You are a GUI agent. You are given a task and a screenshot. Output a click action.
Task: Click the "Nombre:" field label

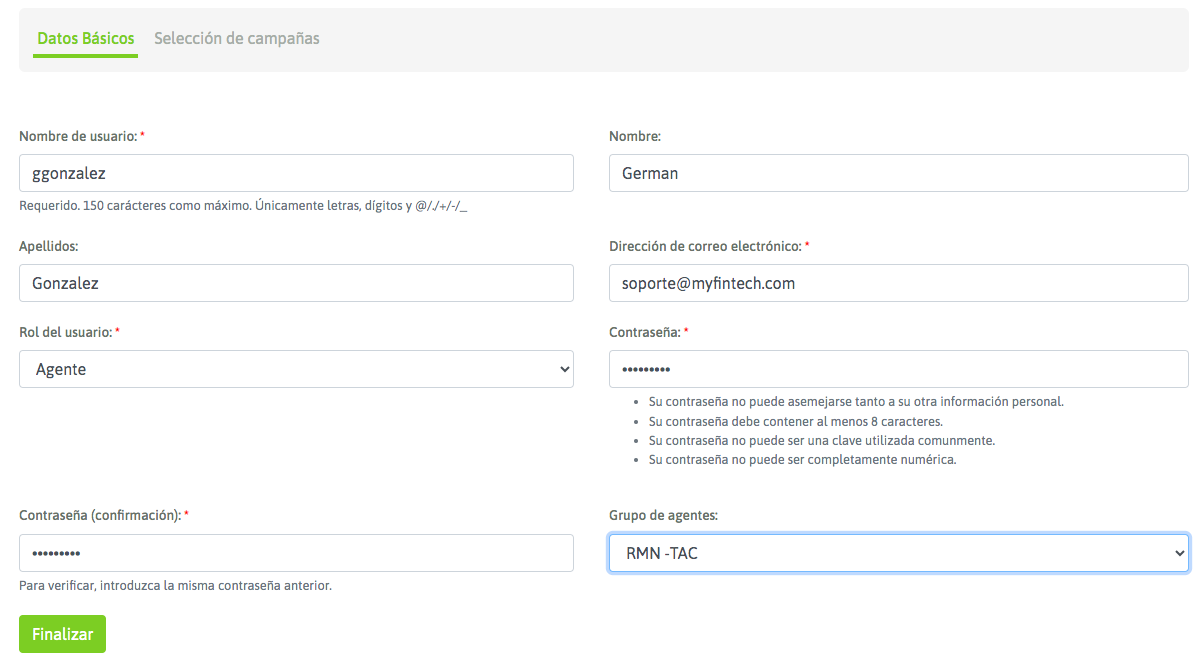[x=635, y=136]
